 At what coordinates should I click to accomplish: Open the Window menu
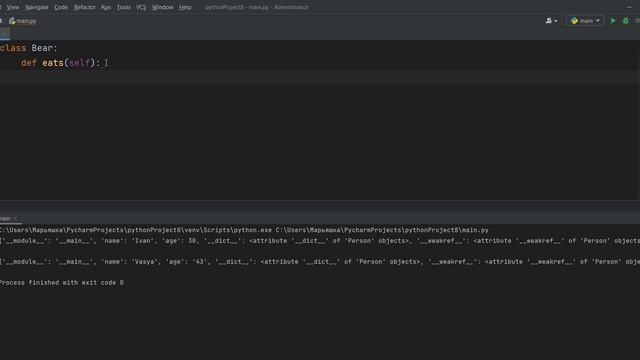162,7
